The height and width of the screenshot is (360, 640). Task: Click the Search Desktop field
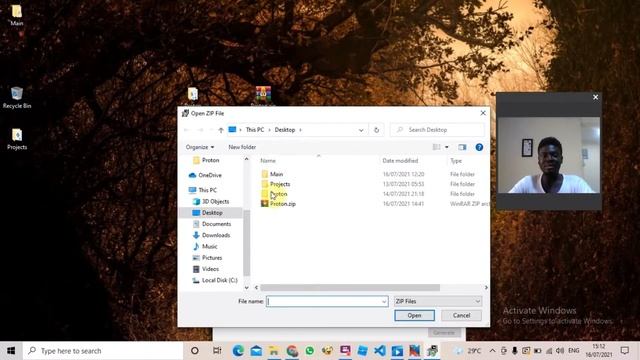[x=437, y=130]
